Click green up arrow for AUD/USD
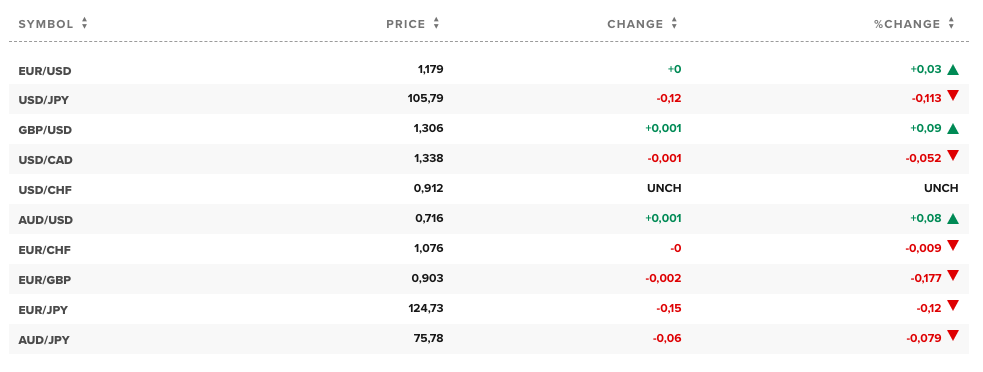Viewport: 983px width, 372px height. click(953, 219)
